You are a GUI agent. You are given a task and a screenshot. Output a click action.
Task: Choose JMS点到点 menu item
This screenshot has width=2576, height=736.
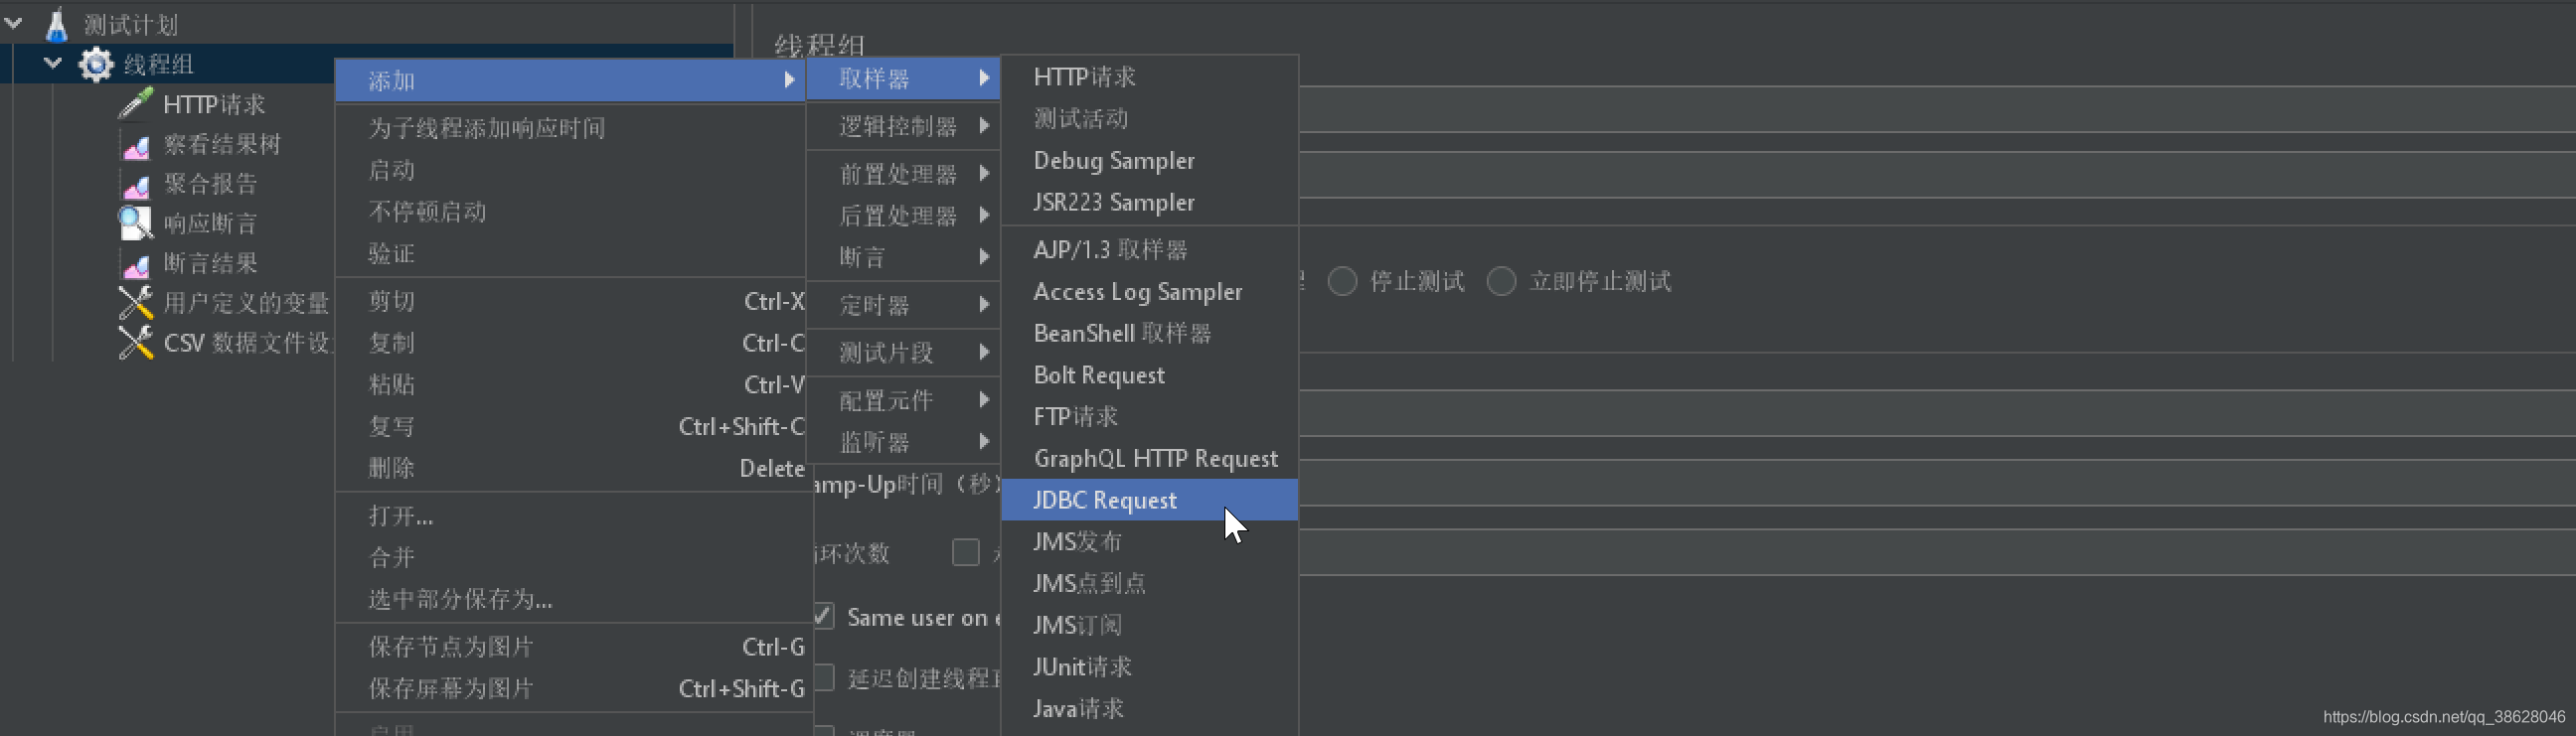[1149, 583]
